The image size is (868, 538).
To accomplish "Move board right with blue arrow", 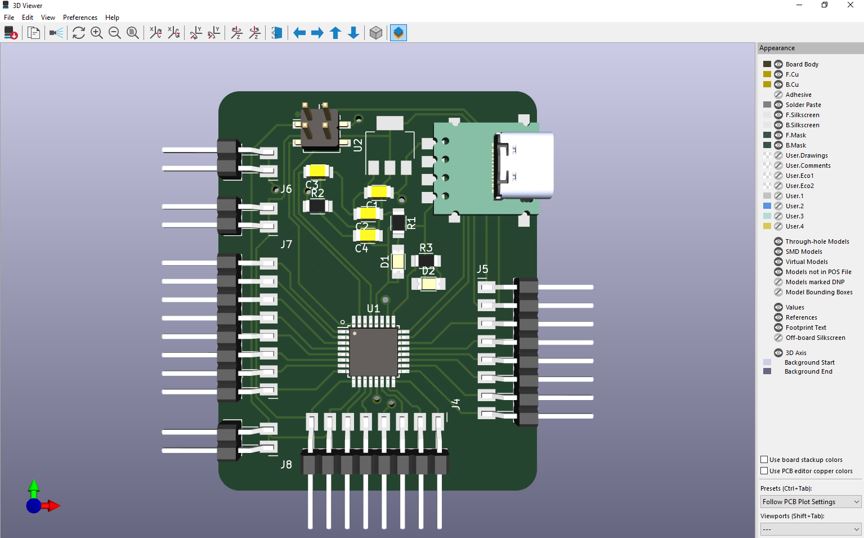I will click(317, 33).
